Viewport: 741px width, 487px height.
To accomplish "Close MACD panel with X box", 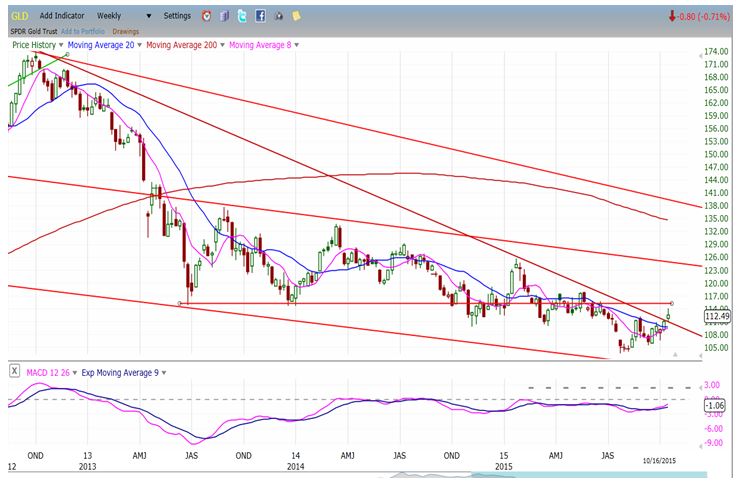I will [x=15, y=371].
